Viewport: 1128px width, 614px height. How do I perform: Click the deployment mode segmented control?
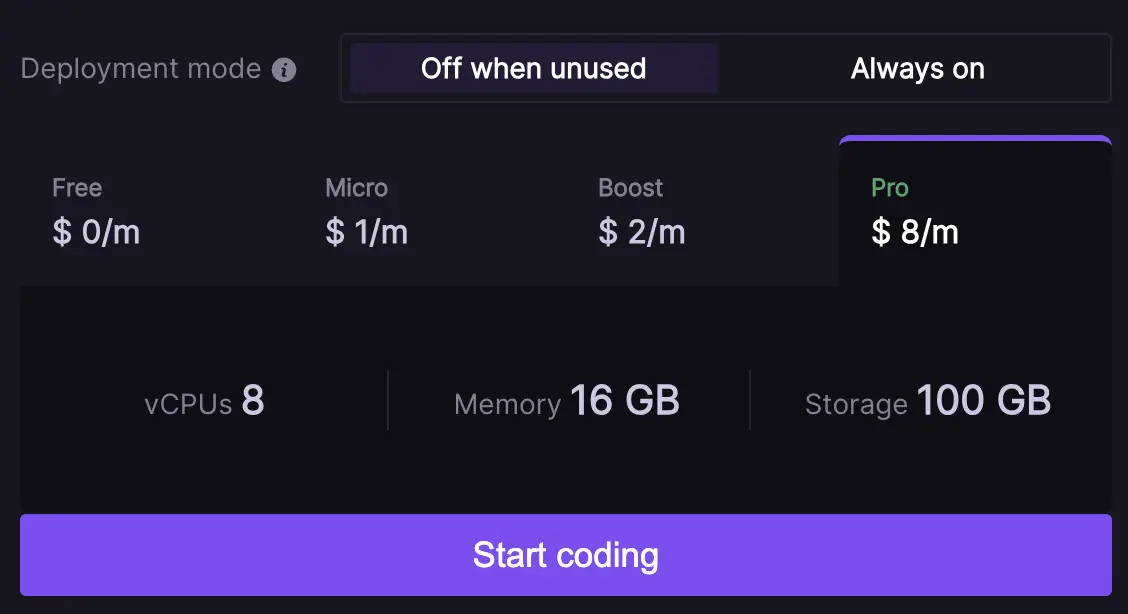725,68
